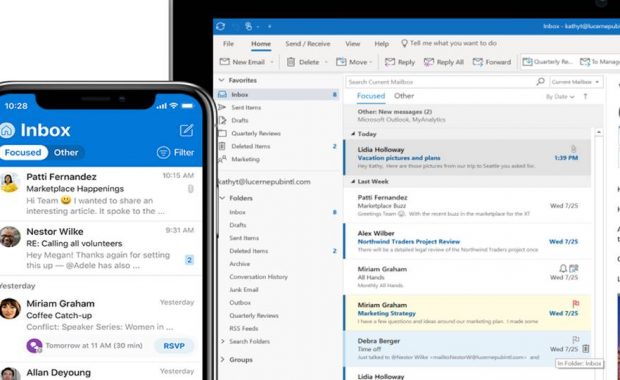Click the meeting icon on All Hands email

(x=573, y=268)
